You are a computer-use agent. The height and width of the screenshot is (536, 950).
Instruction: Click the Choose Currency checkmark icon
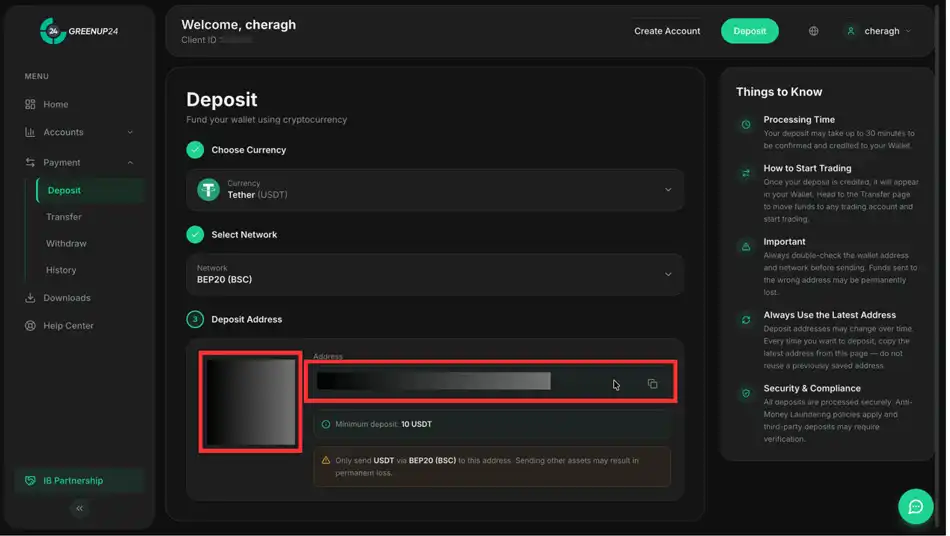pyautogui.click(x=195, y=150)
